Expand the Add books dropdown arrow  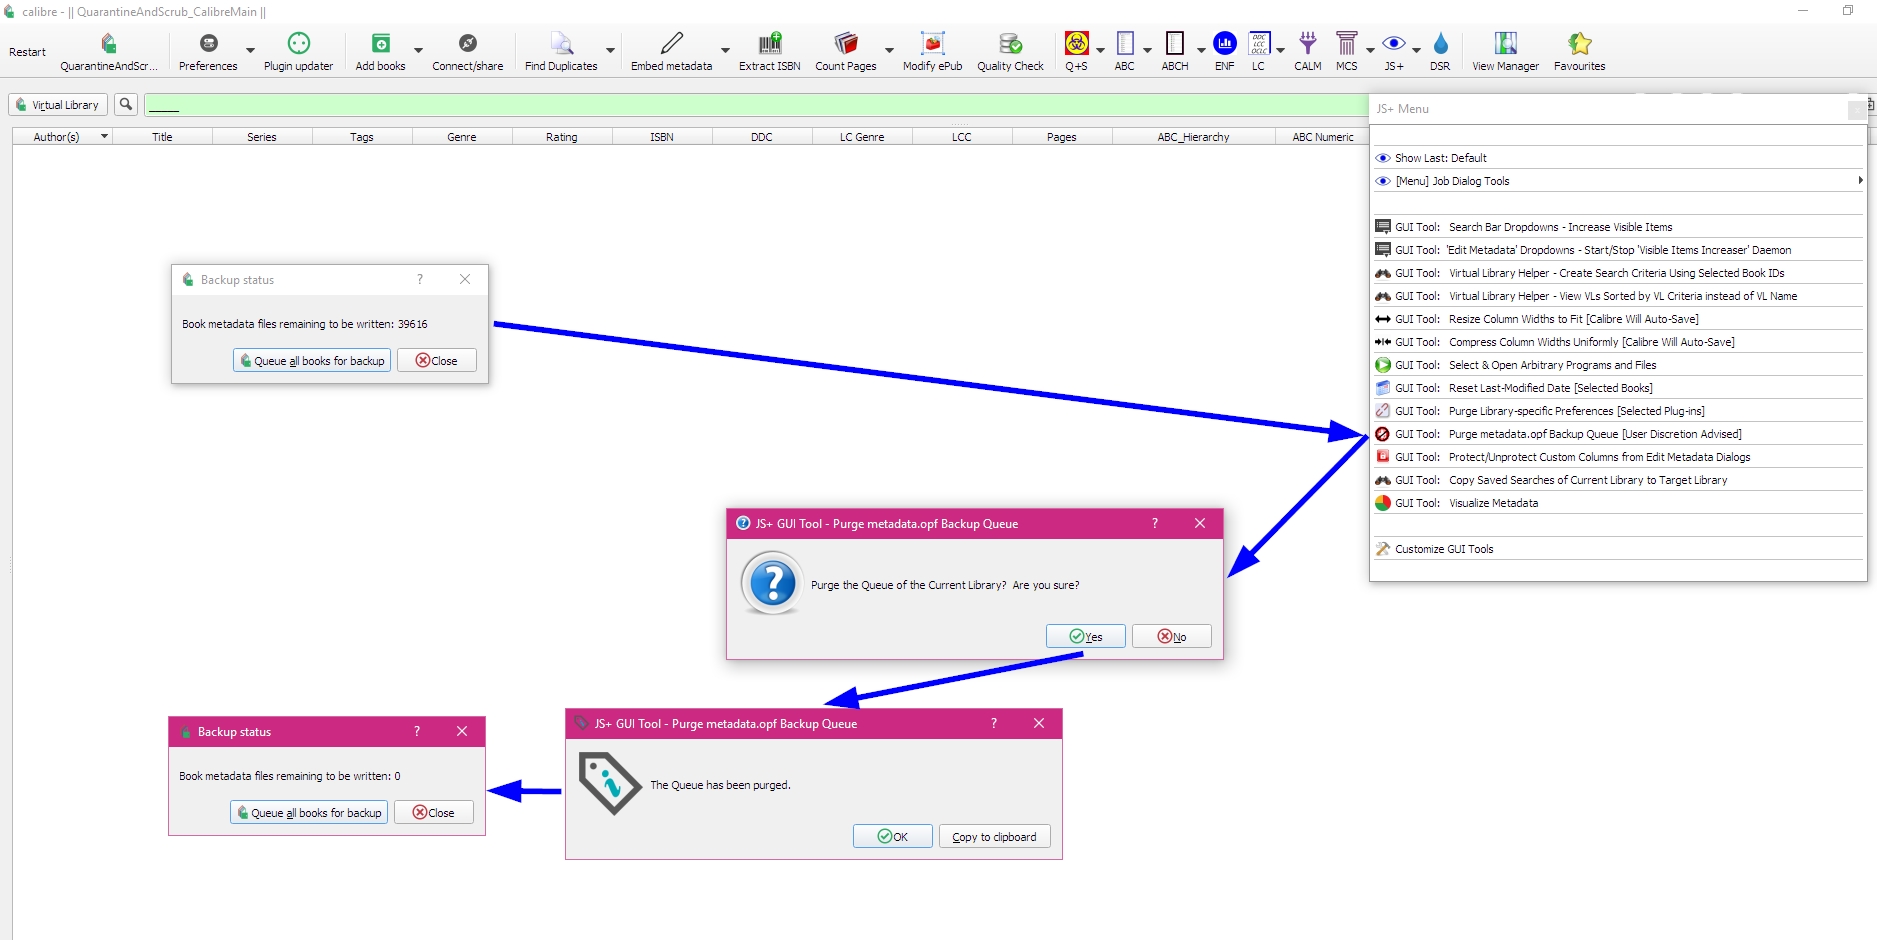pos(418,50)
